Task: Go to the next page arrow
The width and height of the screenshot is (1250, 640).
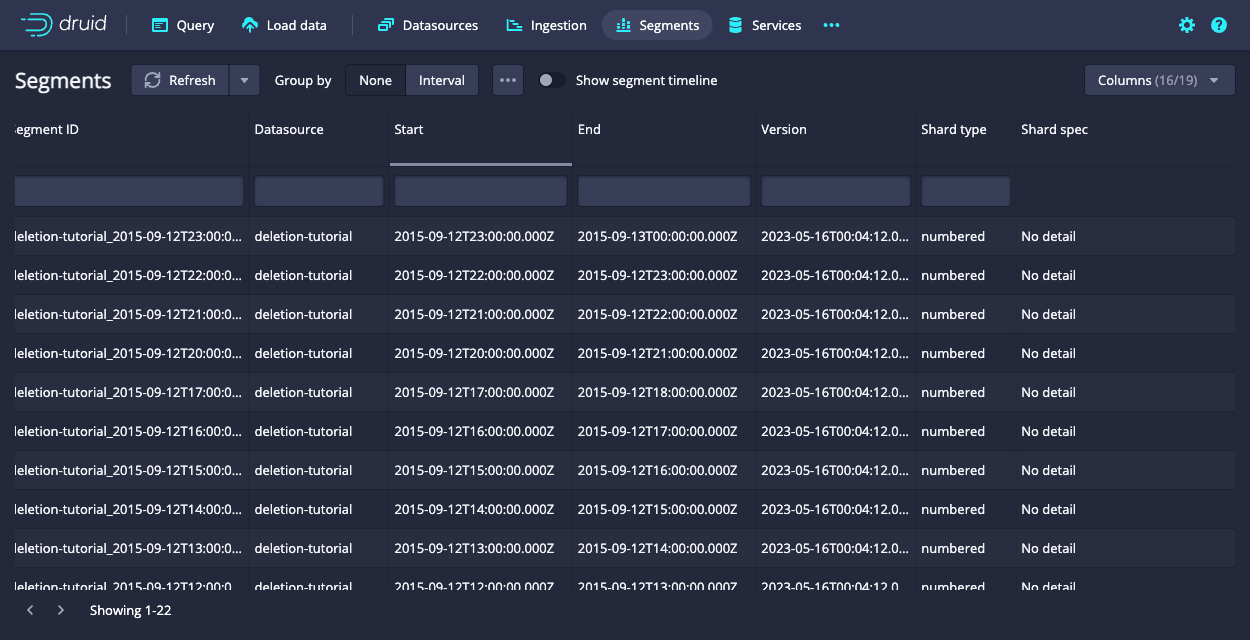Action: click(x=61, y=610)
